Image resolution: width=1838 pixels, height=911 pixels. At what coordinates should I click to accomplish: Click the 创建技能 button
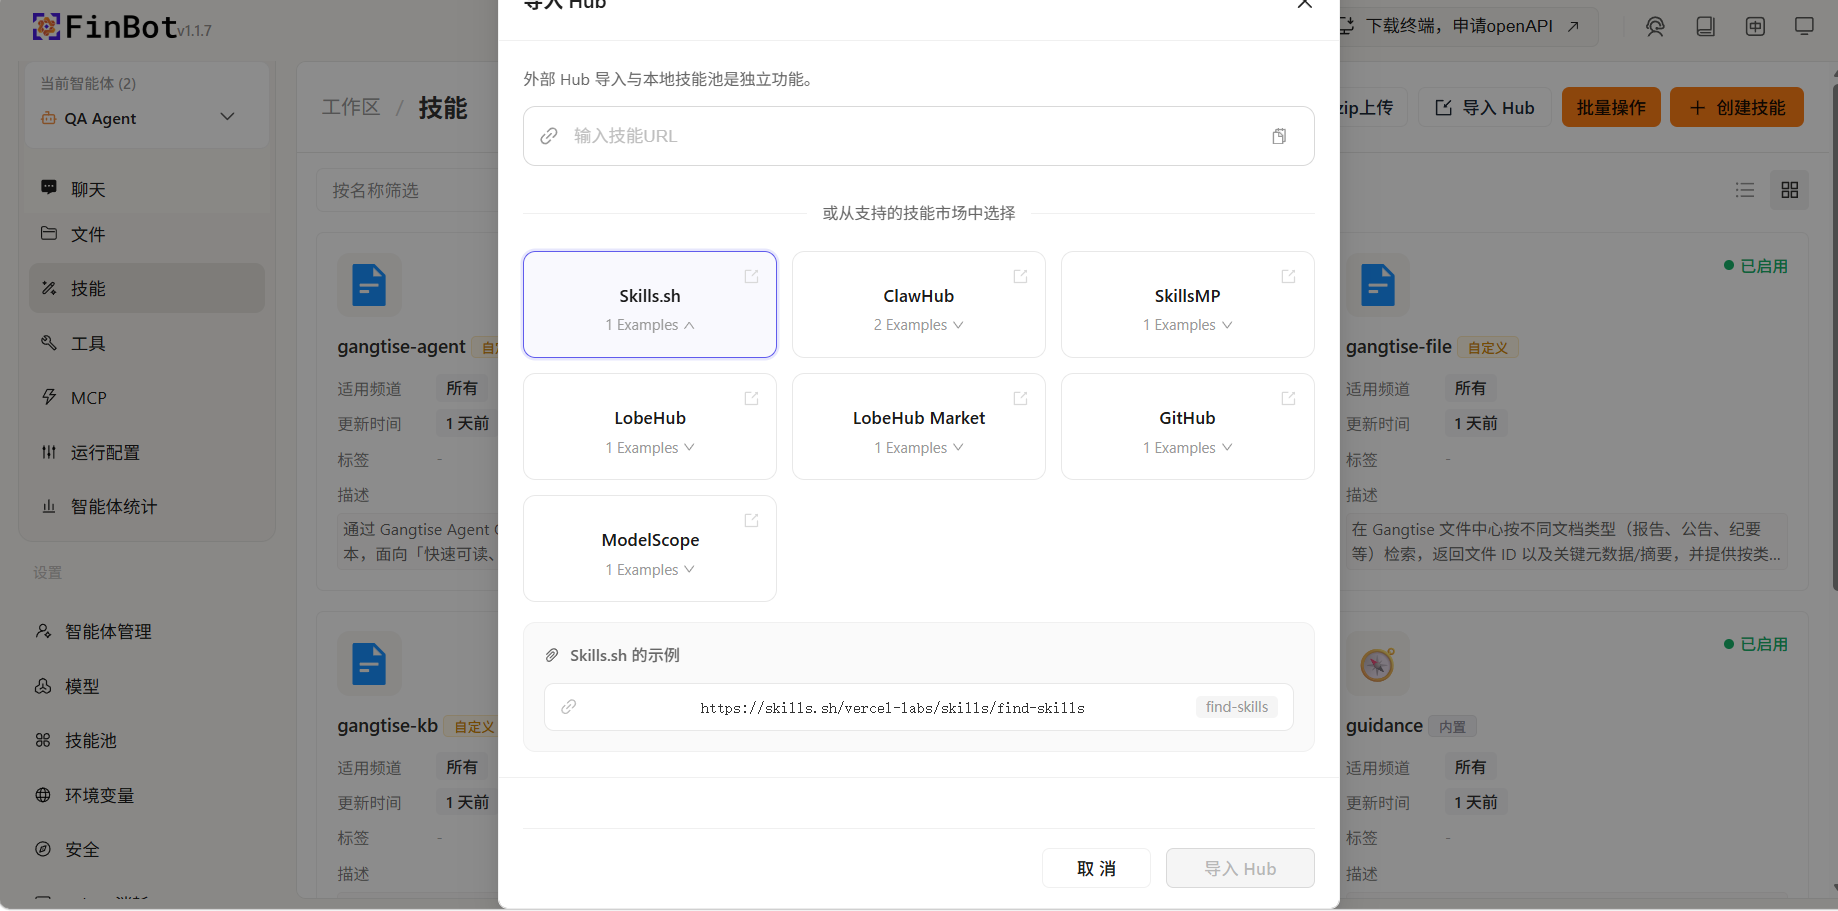coord(1737,107)
